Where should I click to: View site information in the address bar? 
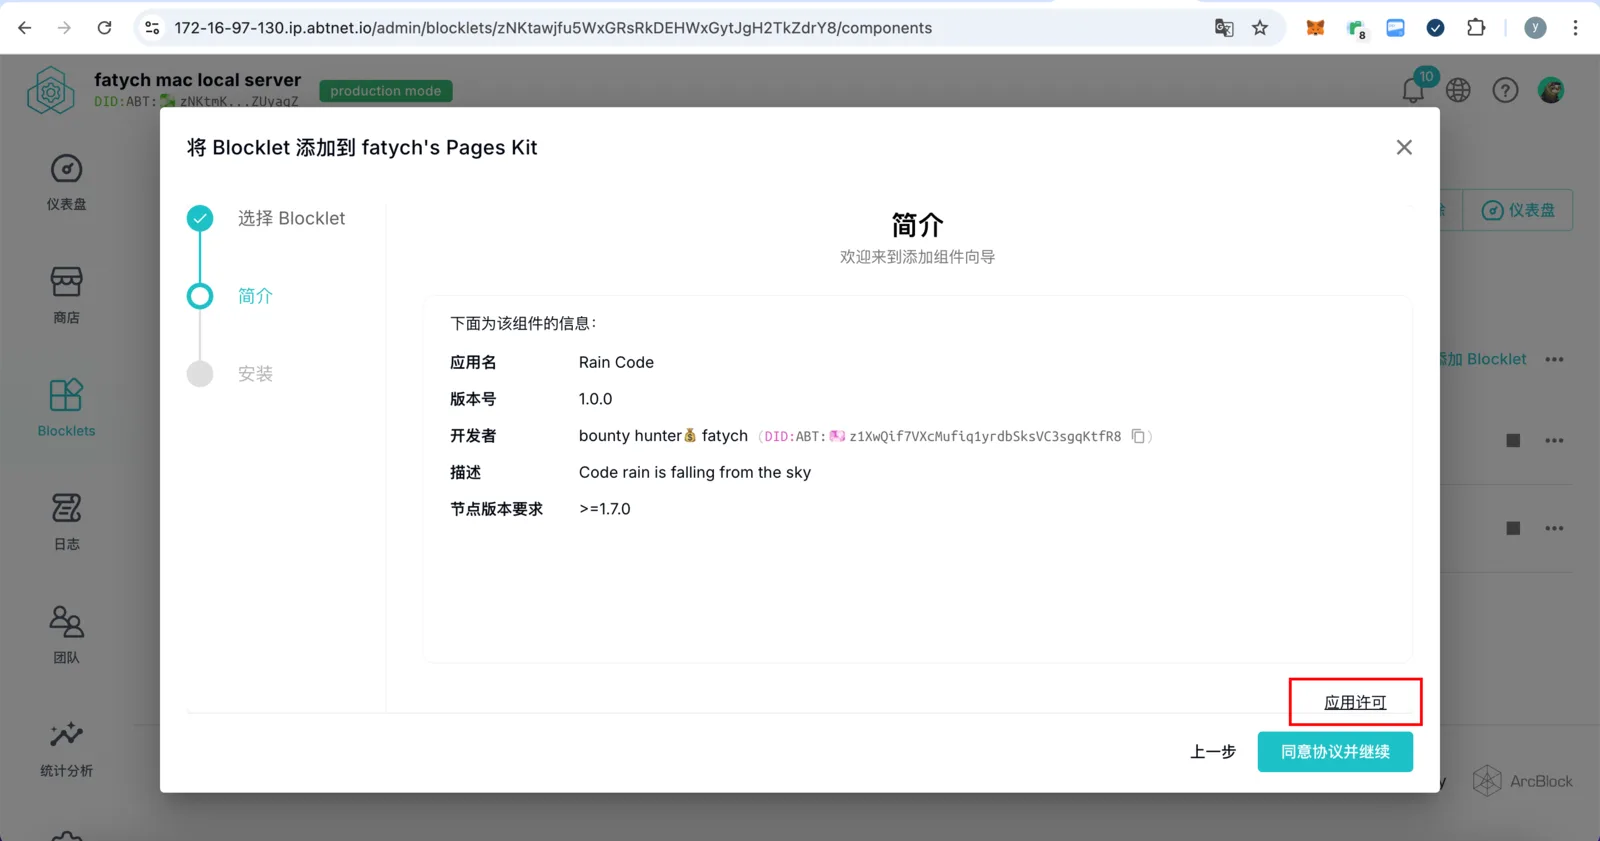[152, 28]
